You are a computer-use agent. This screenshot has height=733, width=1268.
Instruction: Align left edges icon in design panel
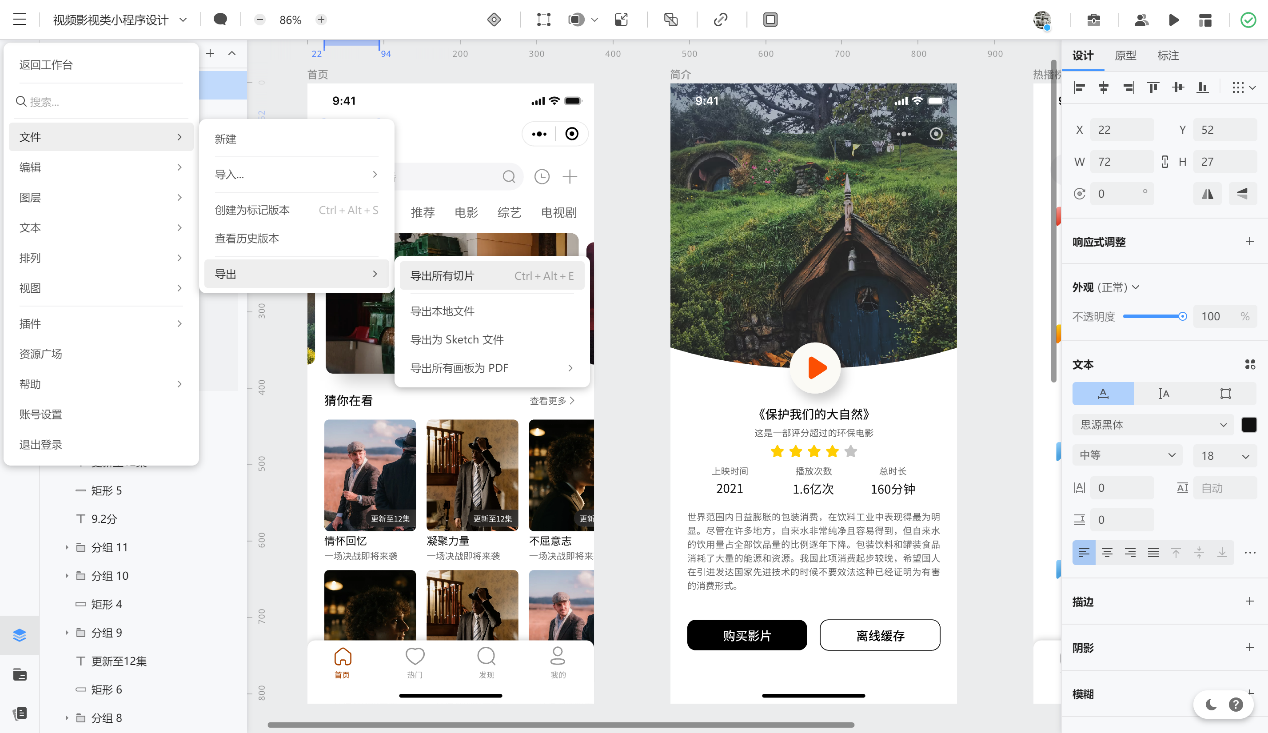point(1079,88)
